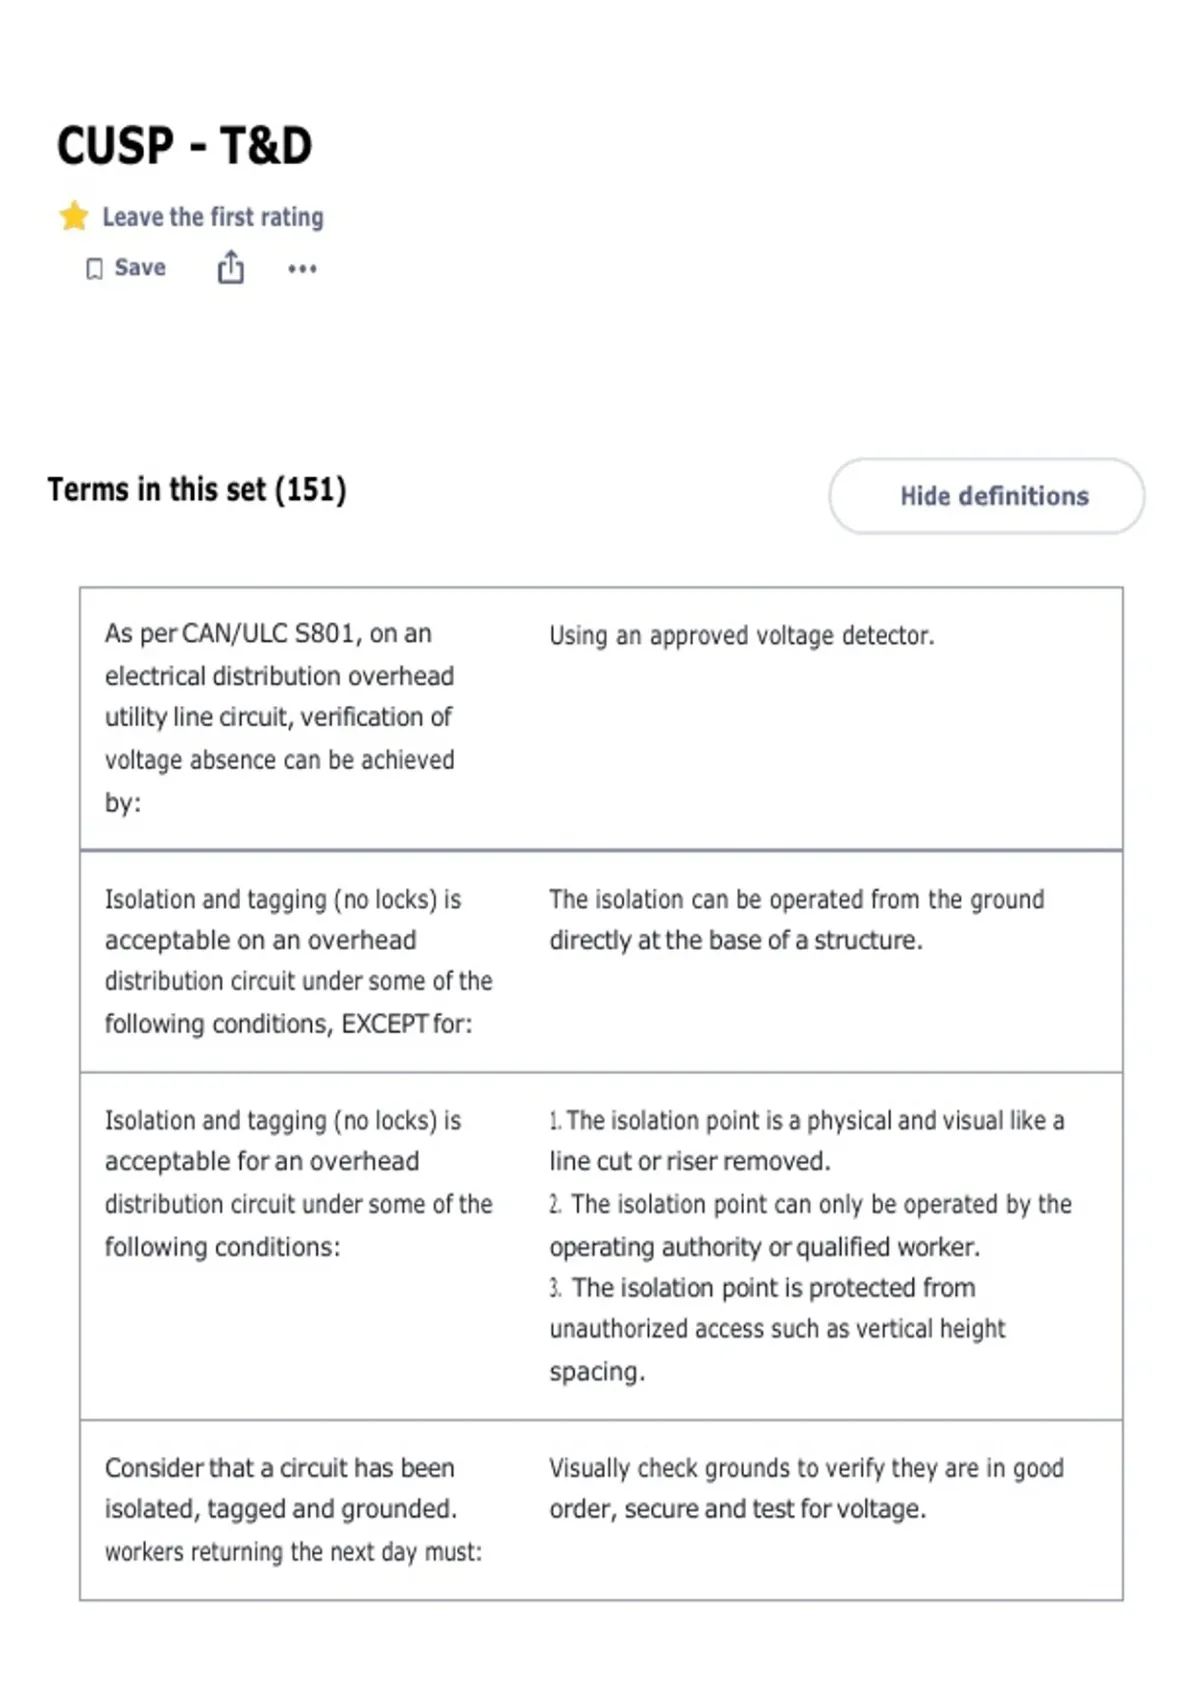Click the Save label
This screenshot has width=1200, height=1700.
pyautogui.click(x=140, y=267)
